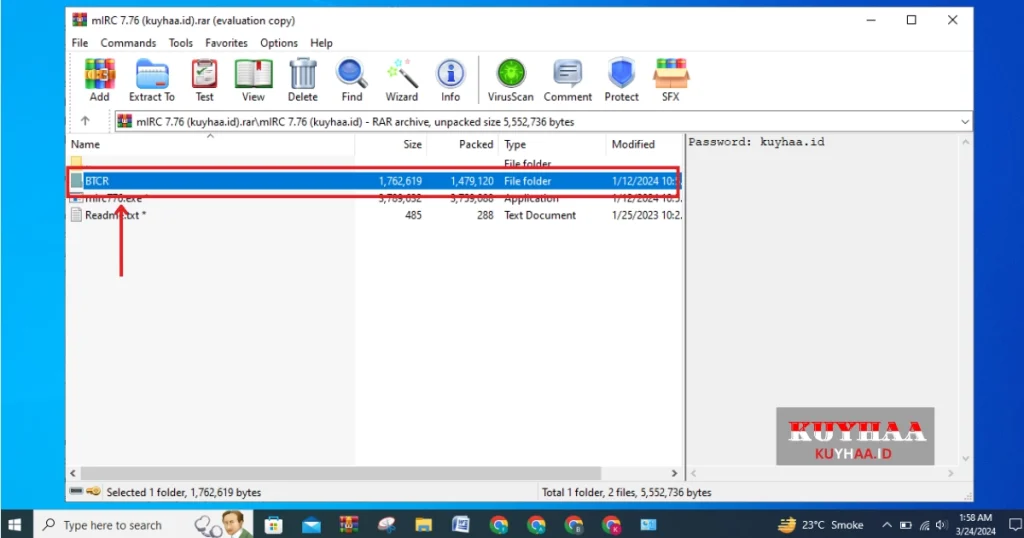Click the Password: kuyhaa.id comment text

756,142
